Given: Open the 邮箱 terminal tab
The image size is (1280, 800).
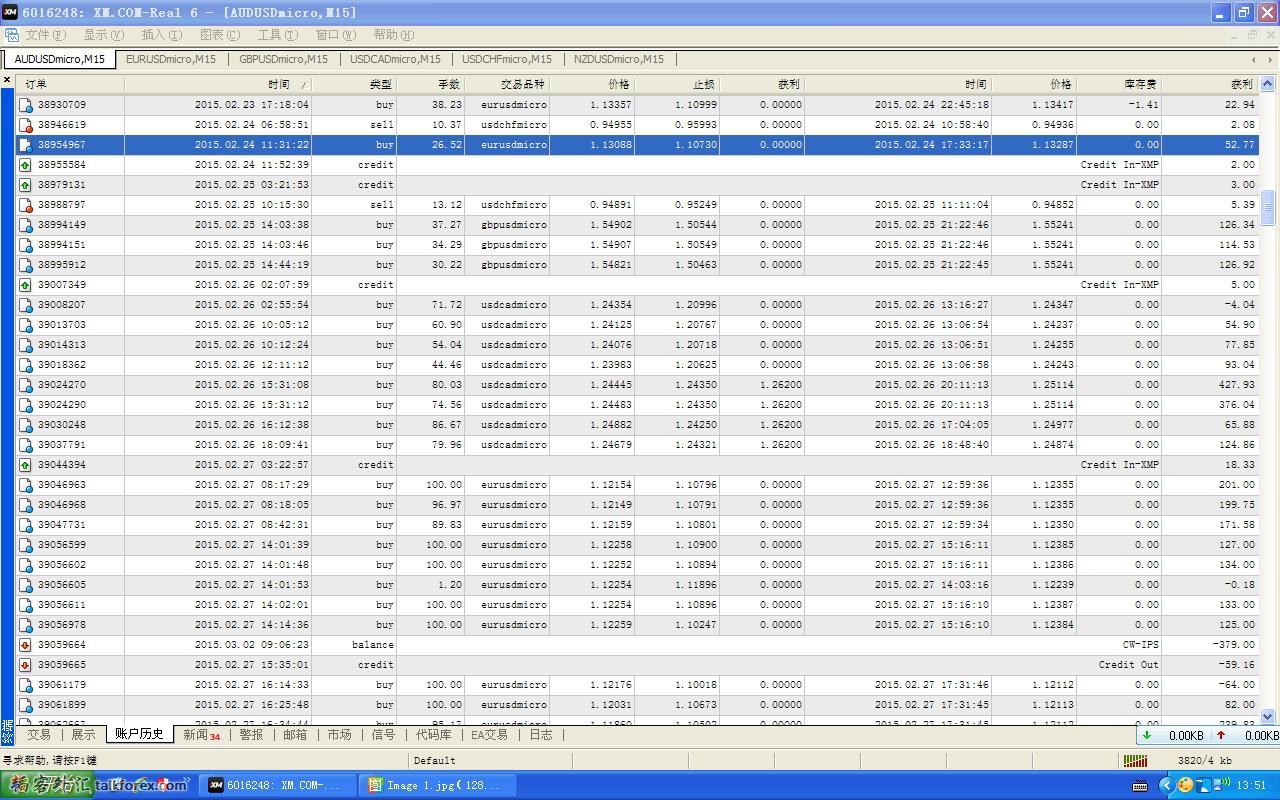Looking at the screenshot, I should [x=295, y=734].
